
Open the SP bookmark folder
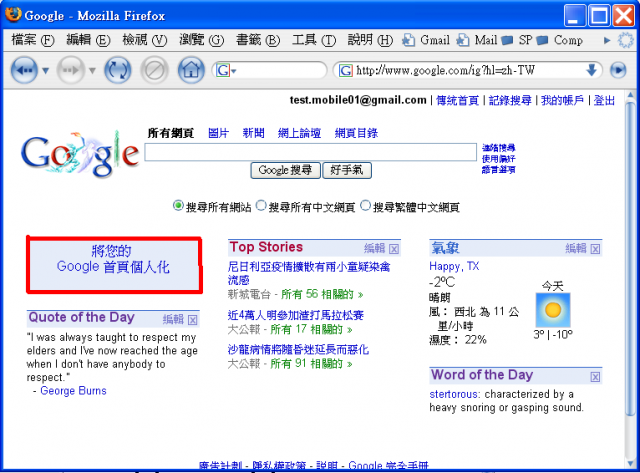point(517,40)
